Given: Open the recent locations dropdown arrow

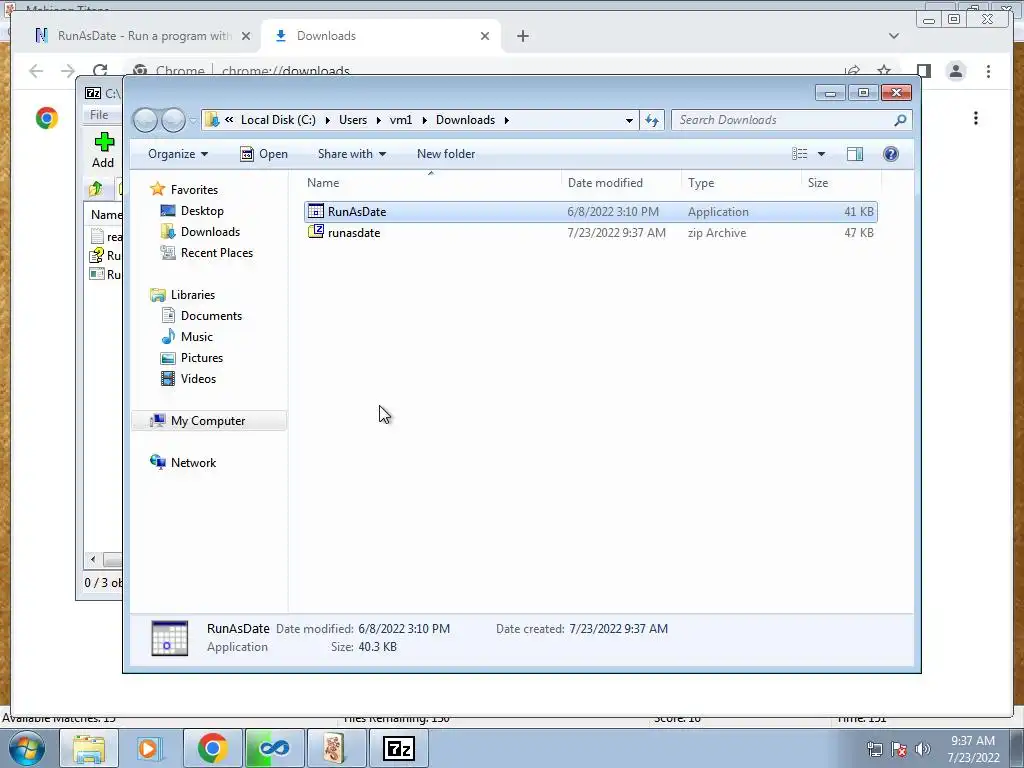Looking at the screenshot, I should coord(193,120).
